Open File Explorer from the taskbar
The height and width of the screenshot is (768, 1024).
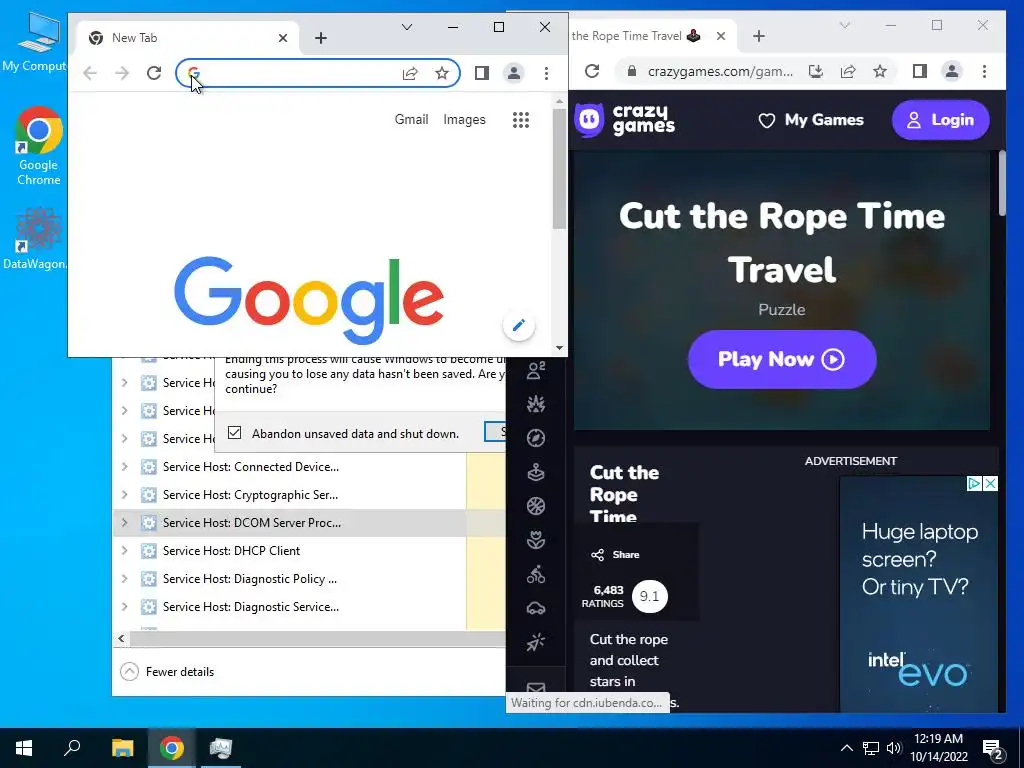click(x=122, y=748)
